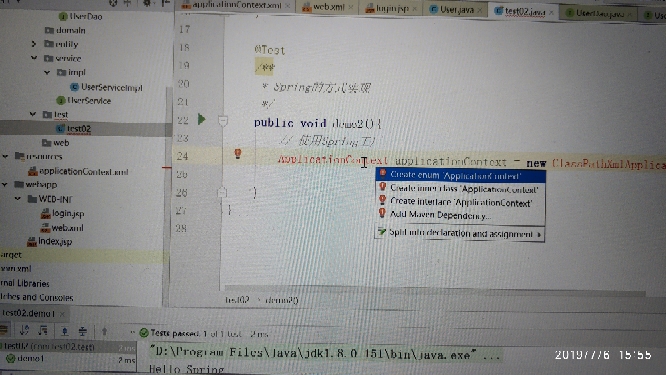Run demo2 via the green gutter arrow

[202, 119]
